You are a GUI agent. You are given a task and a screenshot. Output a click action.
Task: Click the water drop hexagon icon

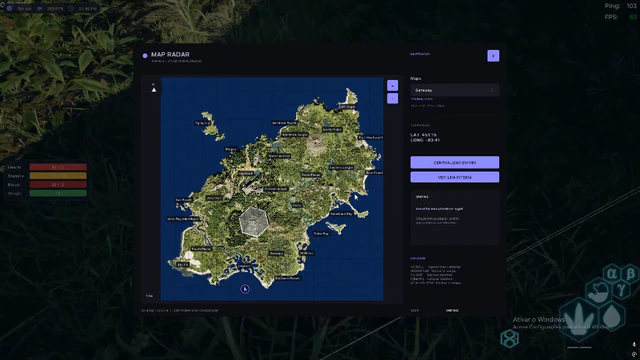point(611,316)
